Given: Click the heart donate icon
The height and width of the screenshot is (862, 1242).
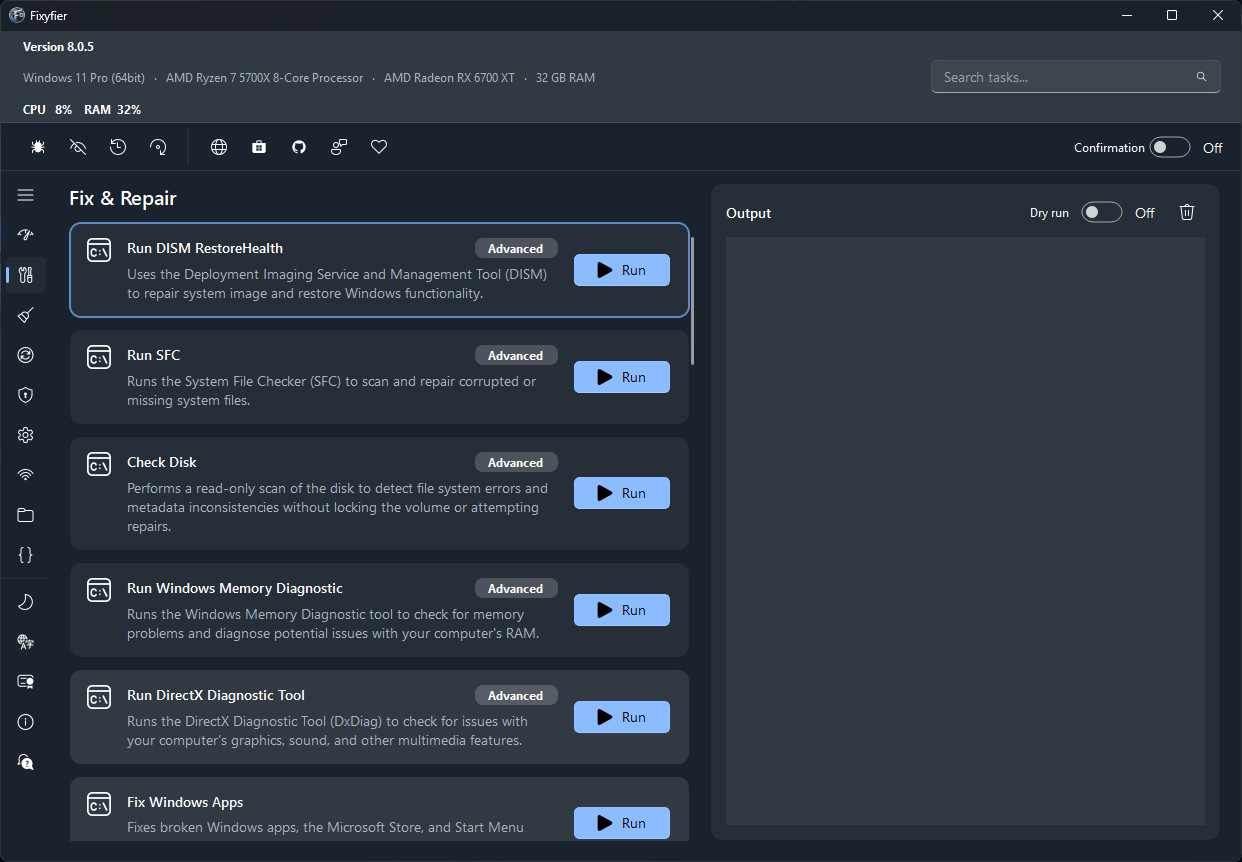Looking at the screenshot, I should click(x=379, y=147).
